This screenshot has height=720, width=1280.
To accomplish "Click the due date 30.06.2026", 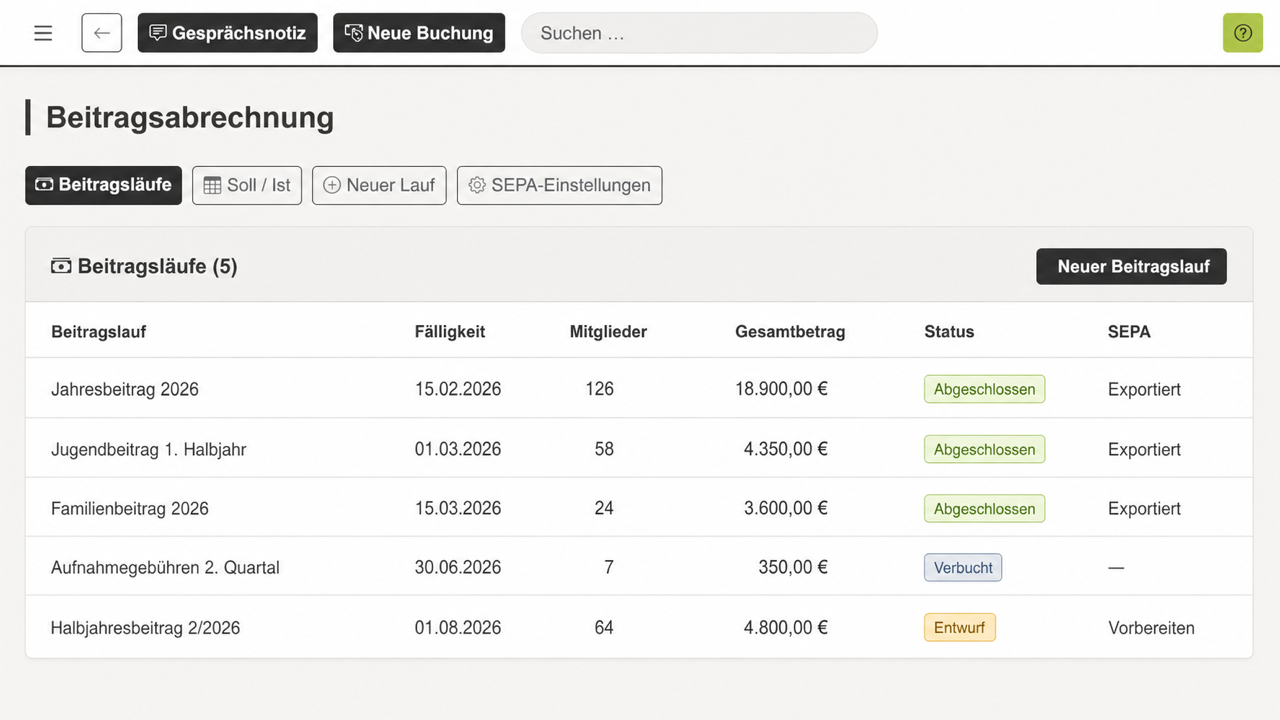I will (458, 567).
